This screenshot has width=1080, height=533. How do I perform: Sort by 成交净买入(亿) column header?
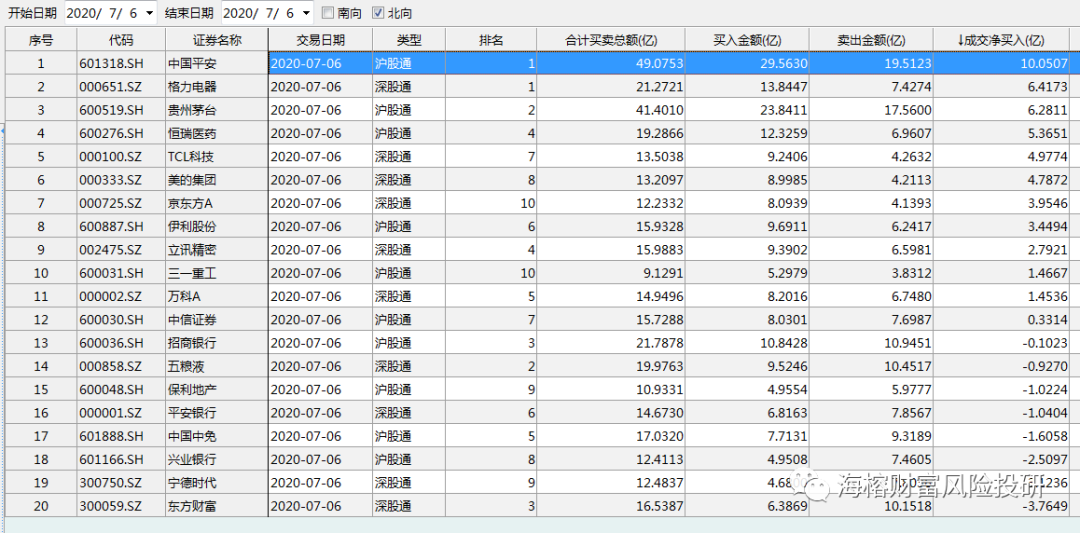tap(1001, 40)
